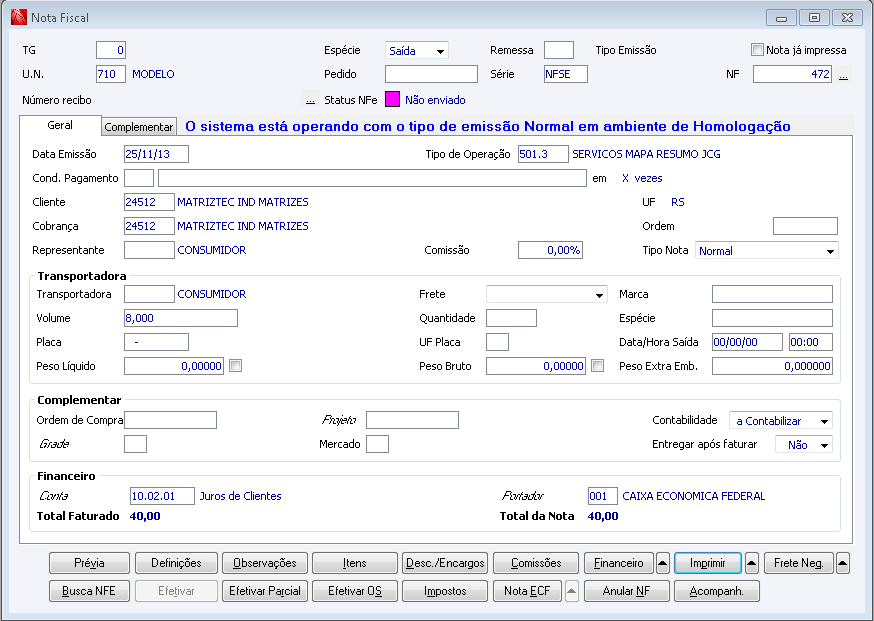Viewport: 874px width, 621px height.
Task: Check the Nota já impressa checkbox
Action: [757, 50]
